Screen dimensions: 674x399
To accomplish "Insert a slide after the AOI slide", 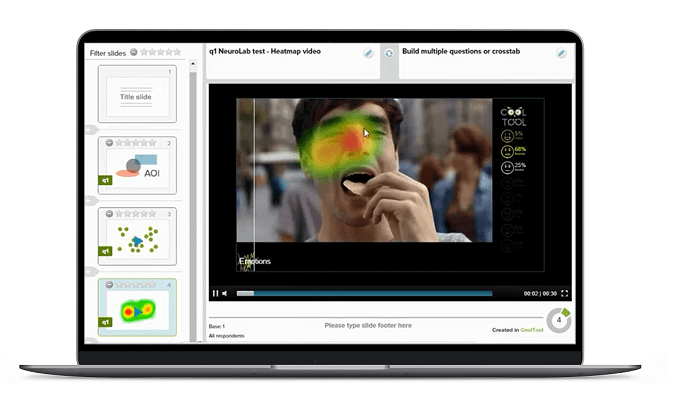I will click(91, 200).
